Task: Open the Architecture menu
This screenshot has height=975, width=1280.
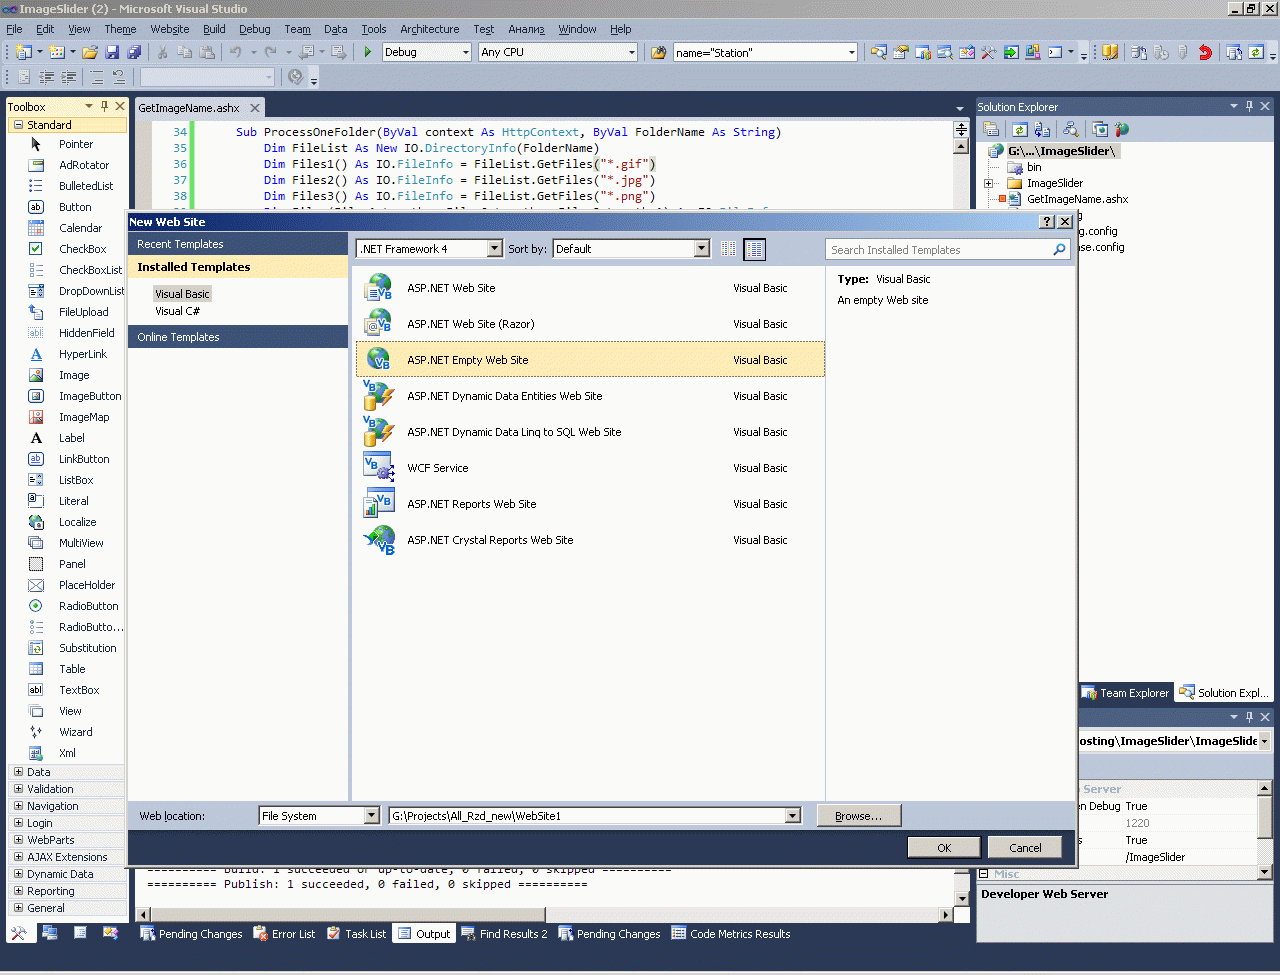Action: [430, 29]
